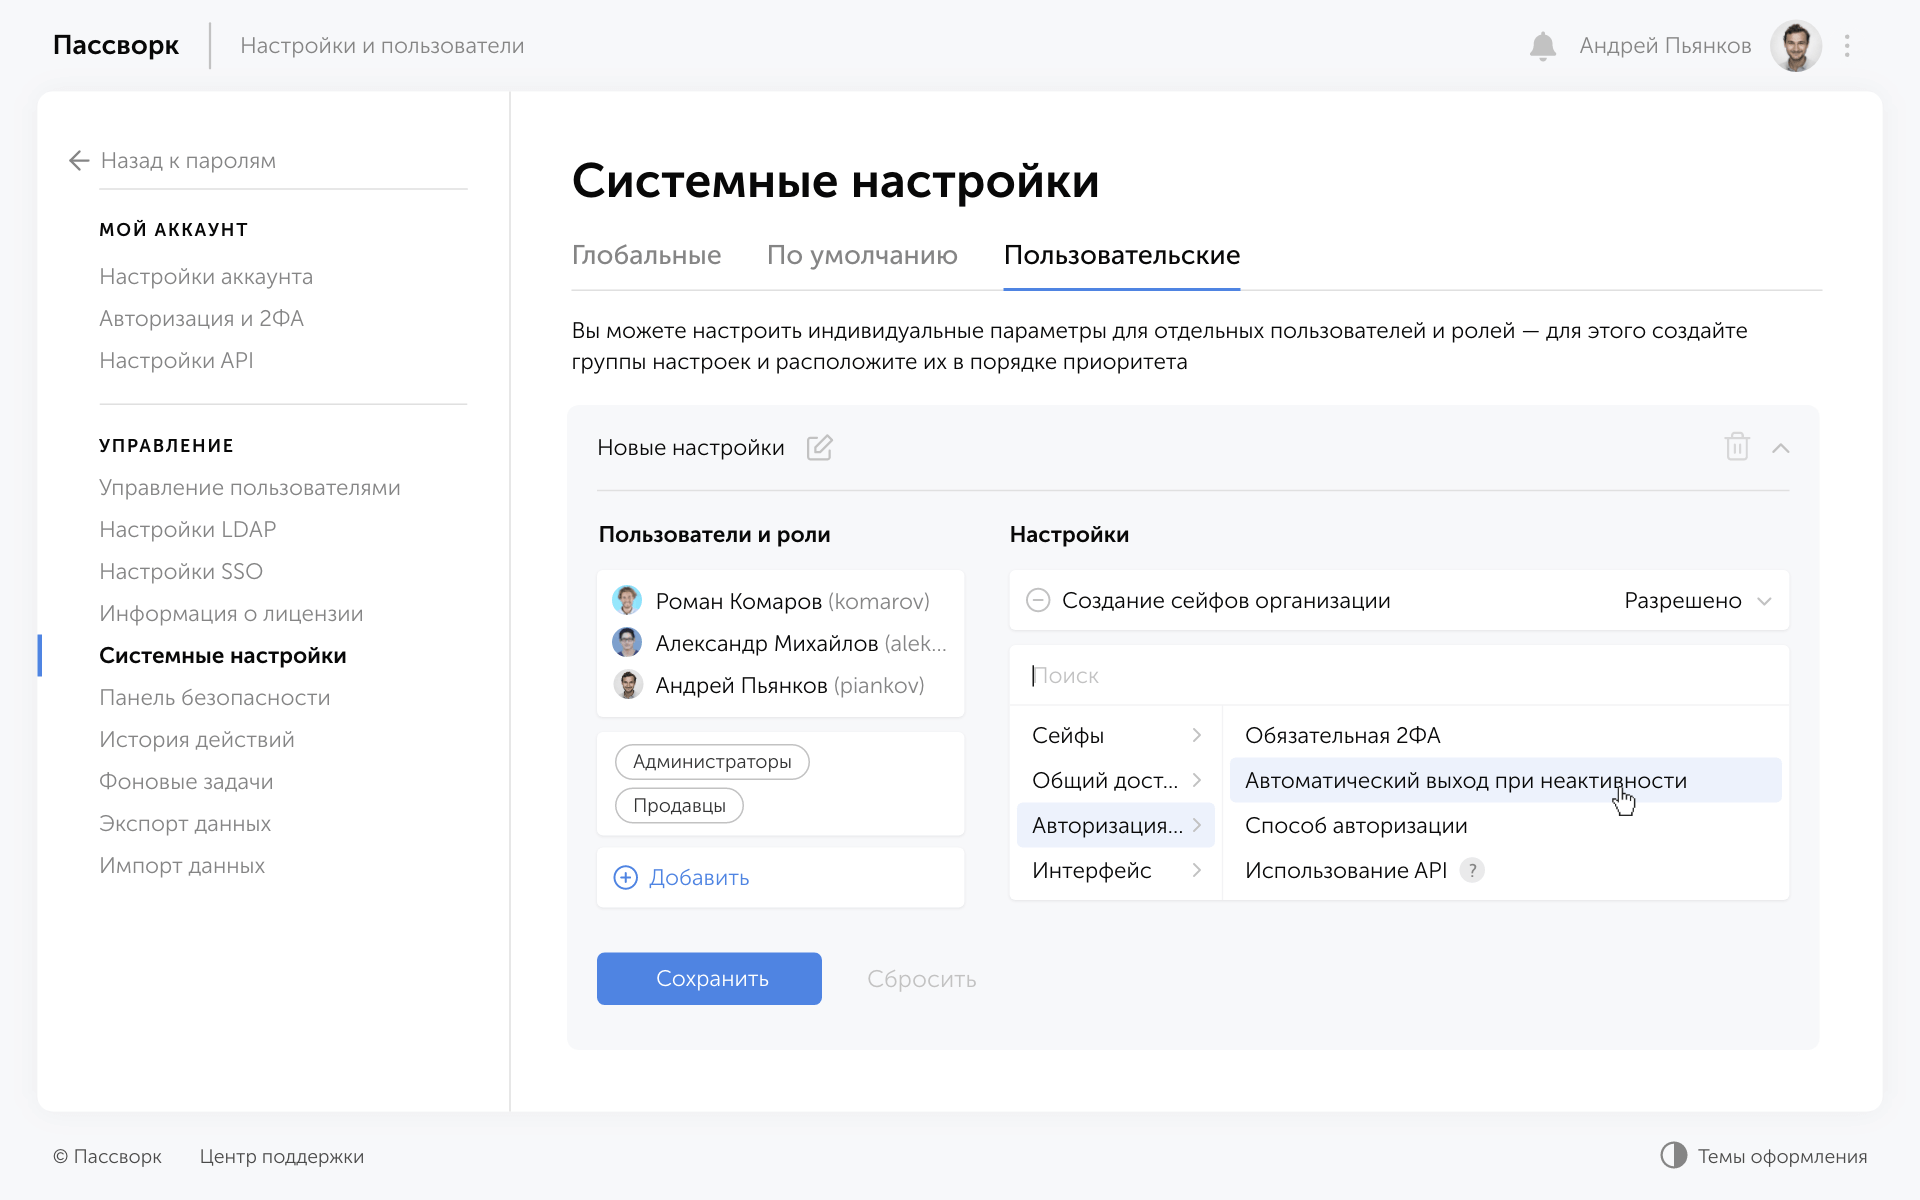Viewport: 1920px width, 1200px height.
Task: Open «Настройки аккаунта» in sidebar
Action: point(206,277)
